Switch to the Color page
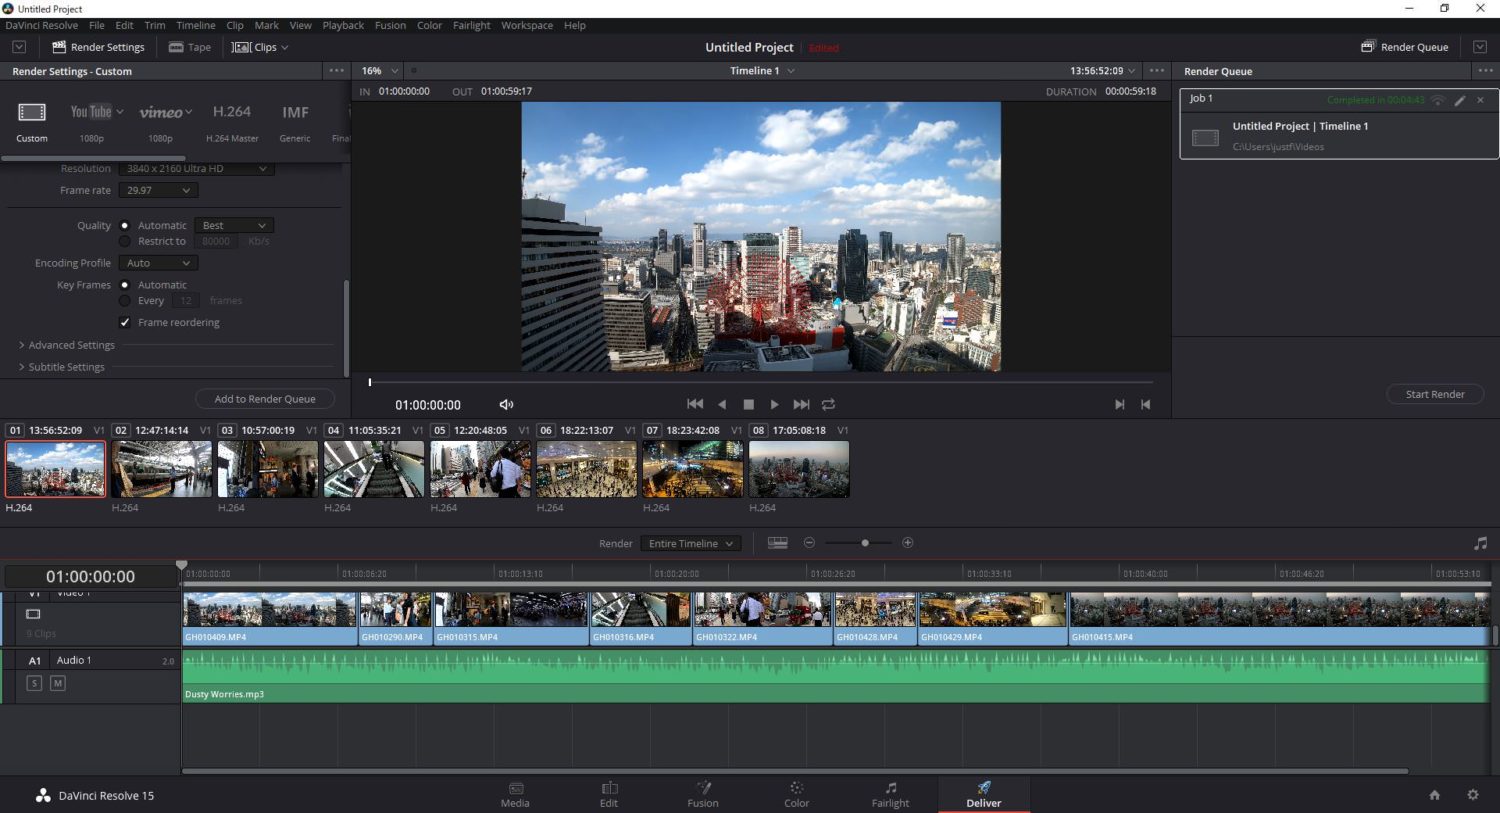This screenshot has width=1500, height=813. click(796, 794)
